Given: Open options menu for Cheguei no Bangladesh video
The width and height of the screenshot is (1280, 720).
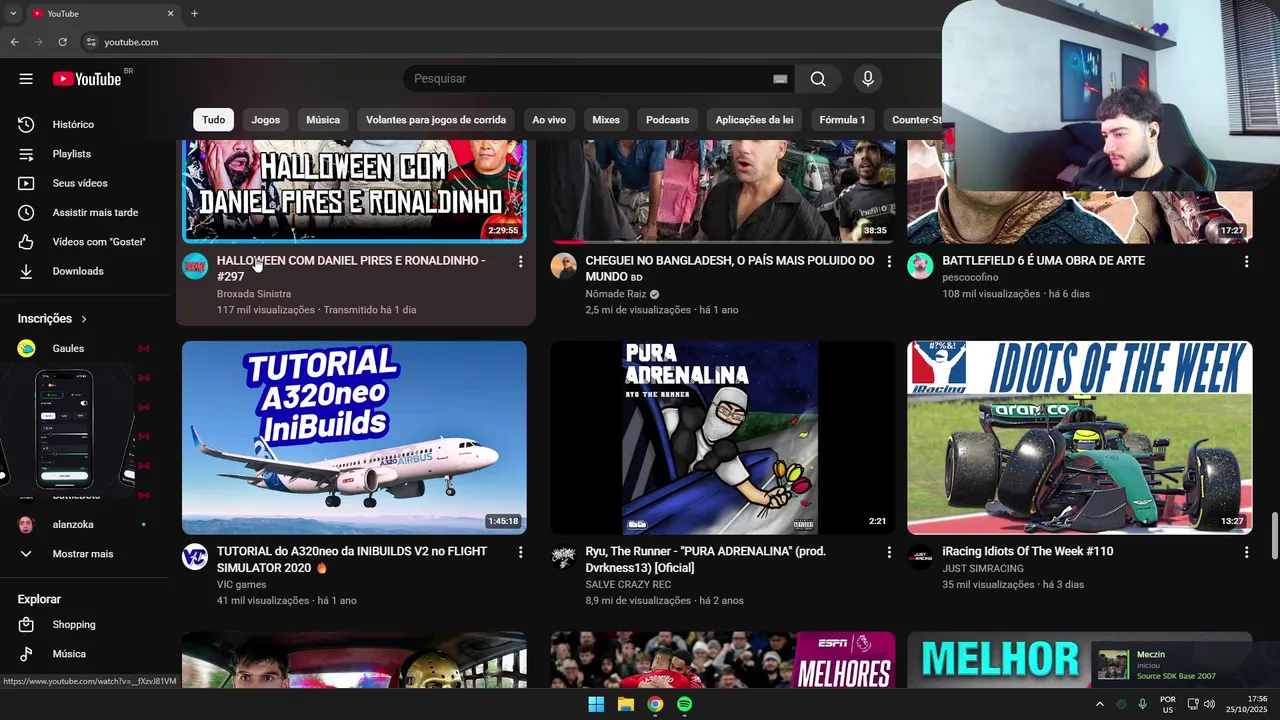Looking at the screenshot, I should tap(889, 261).
